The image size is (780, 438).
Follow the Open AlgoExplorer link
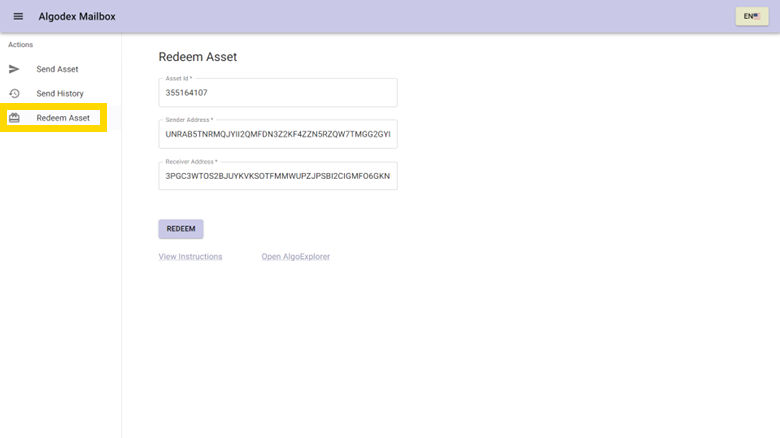click(295, 257)
